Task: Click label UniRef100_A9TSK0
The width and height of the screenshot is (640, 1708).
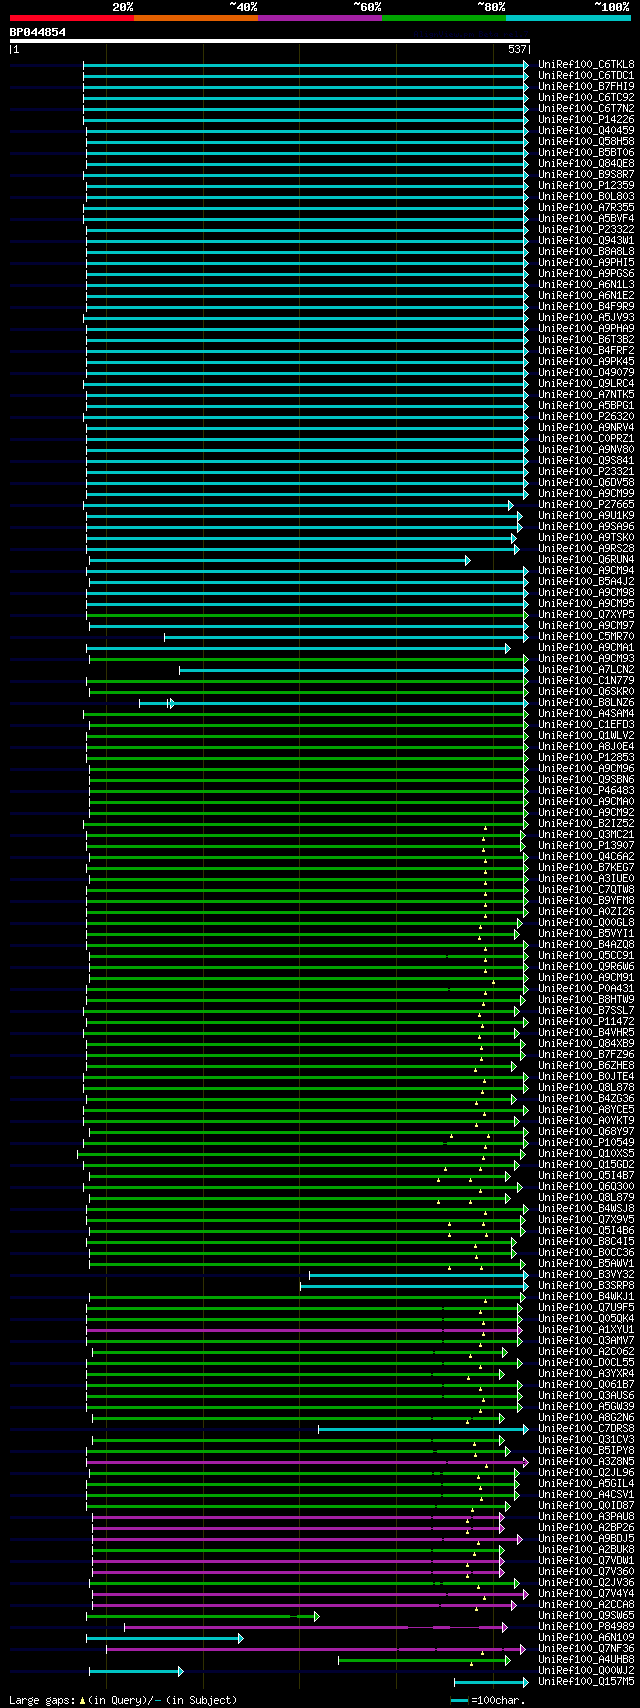Action: (586, 537)
